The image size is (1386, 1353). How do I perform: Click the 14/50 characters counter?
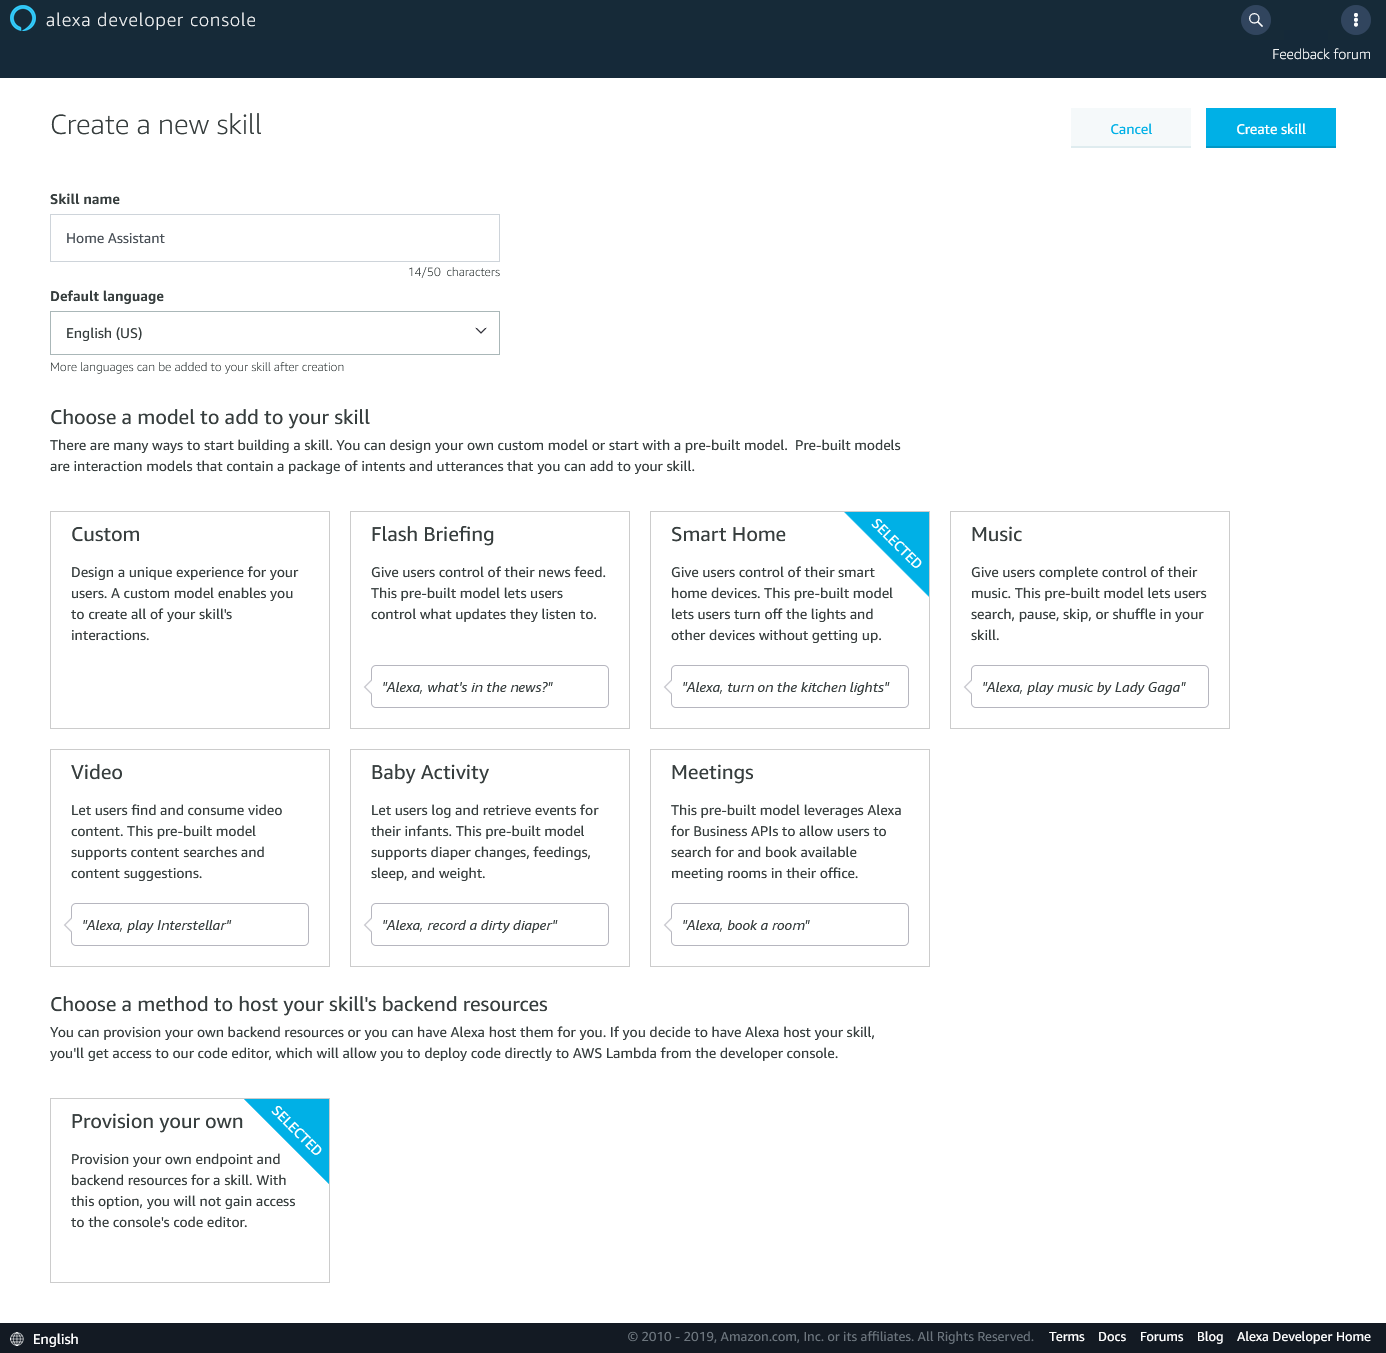(454, 272)
